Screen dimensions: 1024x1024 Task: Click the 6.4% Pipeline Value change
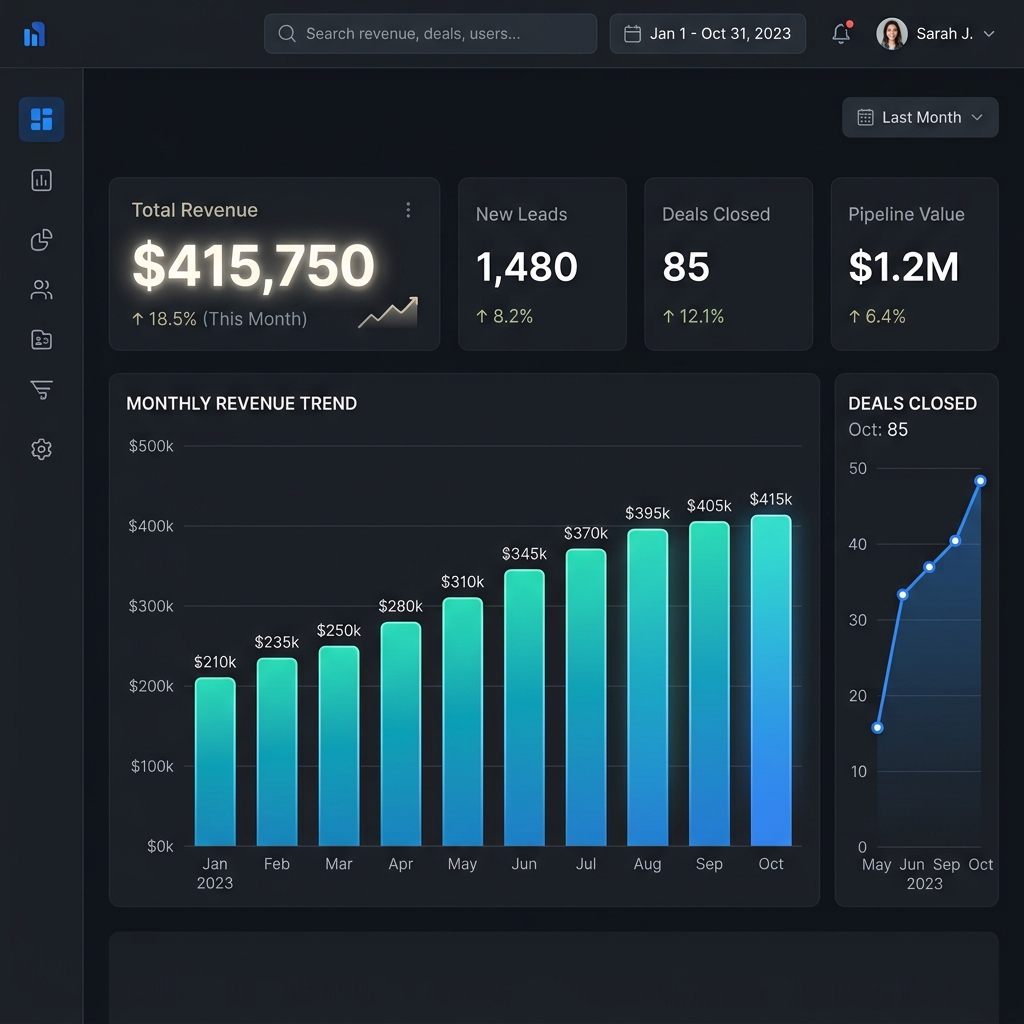877,316
